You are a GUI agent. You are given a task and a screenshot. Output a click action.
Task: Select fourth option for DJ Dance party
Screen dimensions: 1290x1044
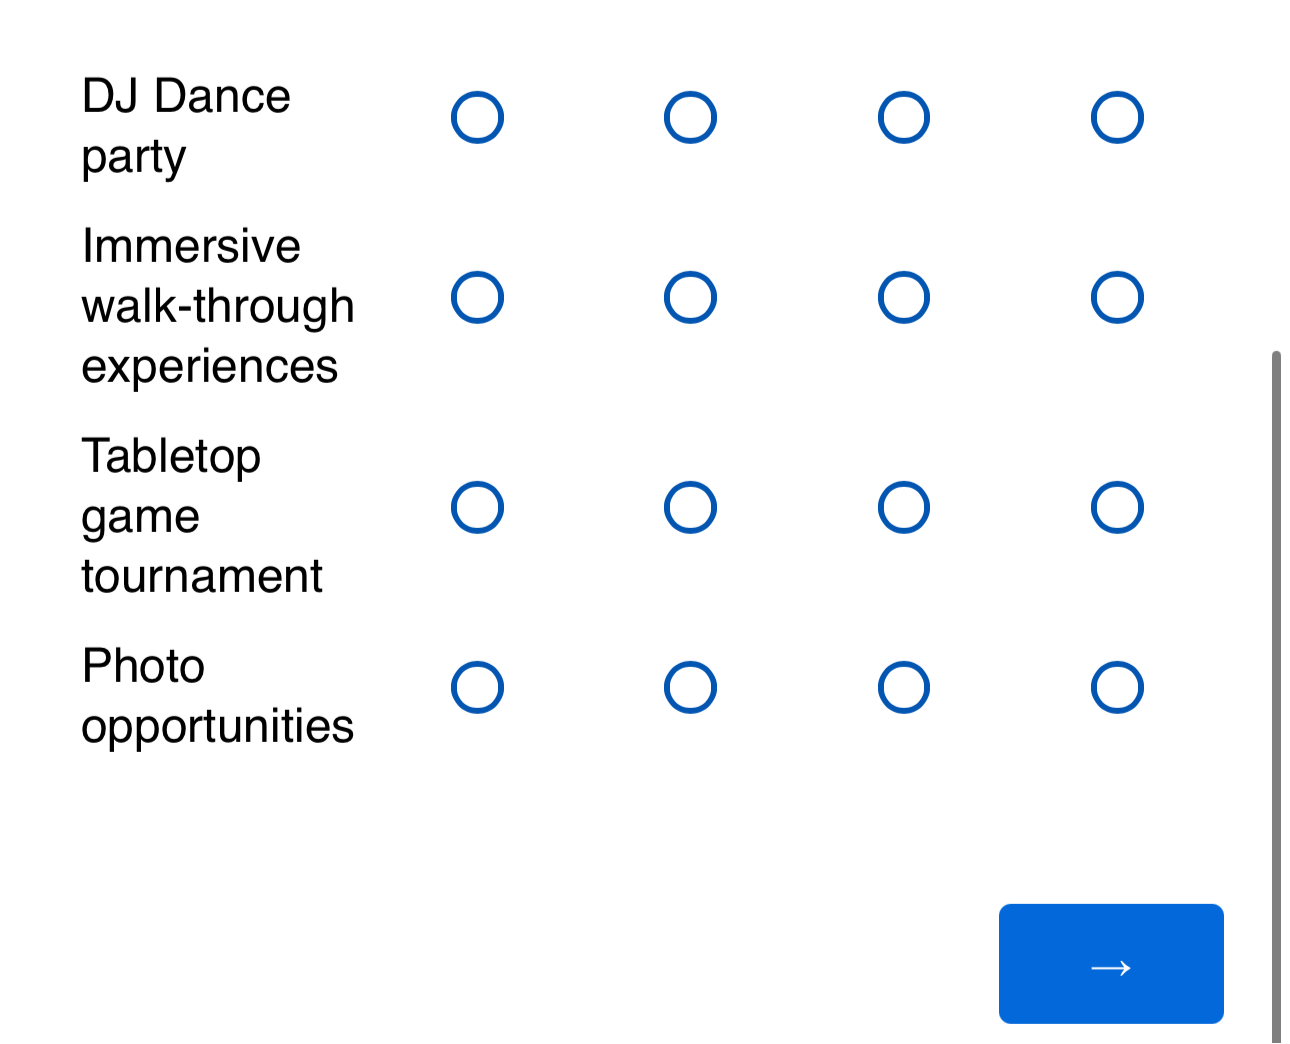(1117, 118)
